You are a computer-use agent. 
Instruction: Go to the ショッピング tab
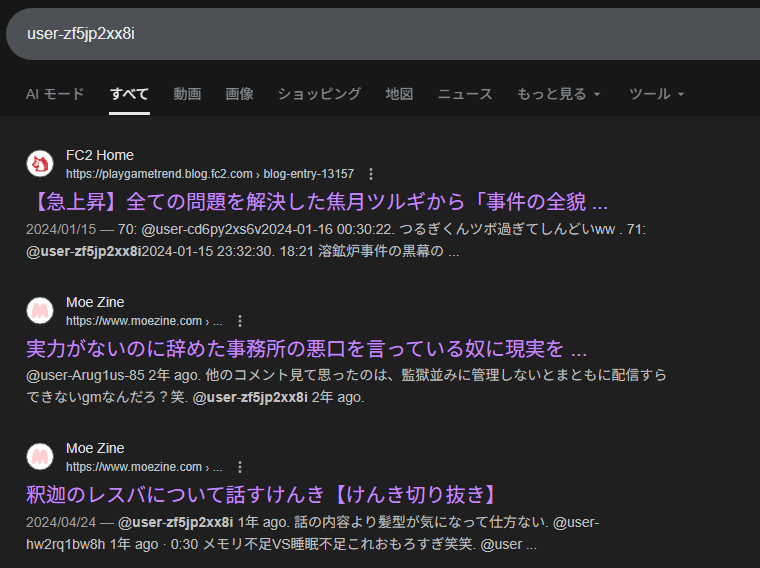319,94
